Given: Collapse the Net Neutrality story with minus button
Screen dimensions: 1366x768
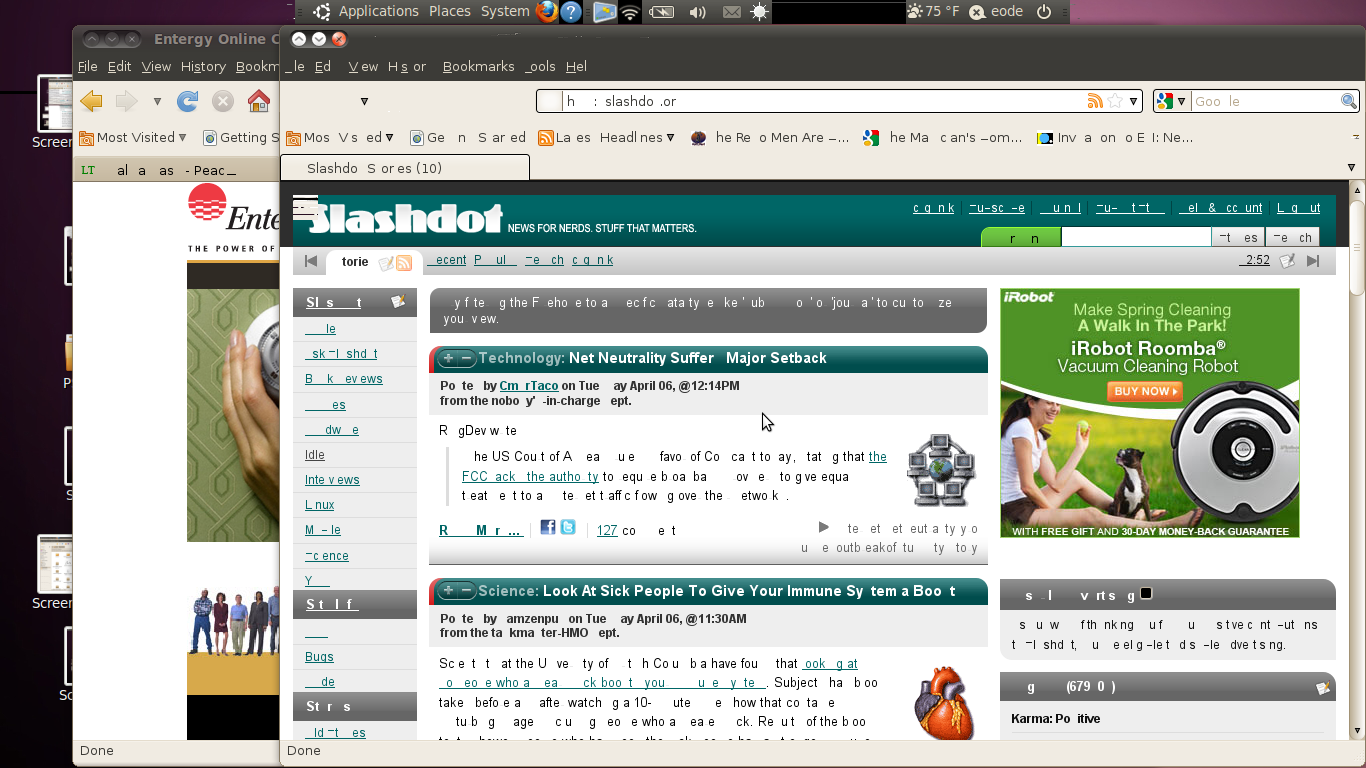Looking at the screenshot, I should click(x=466, y=358).
